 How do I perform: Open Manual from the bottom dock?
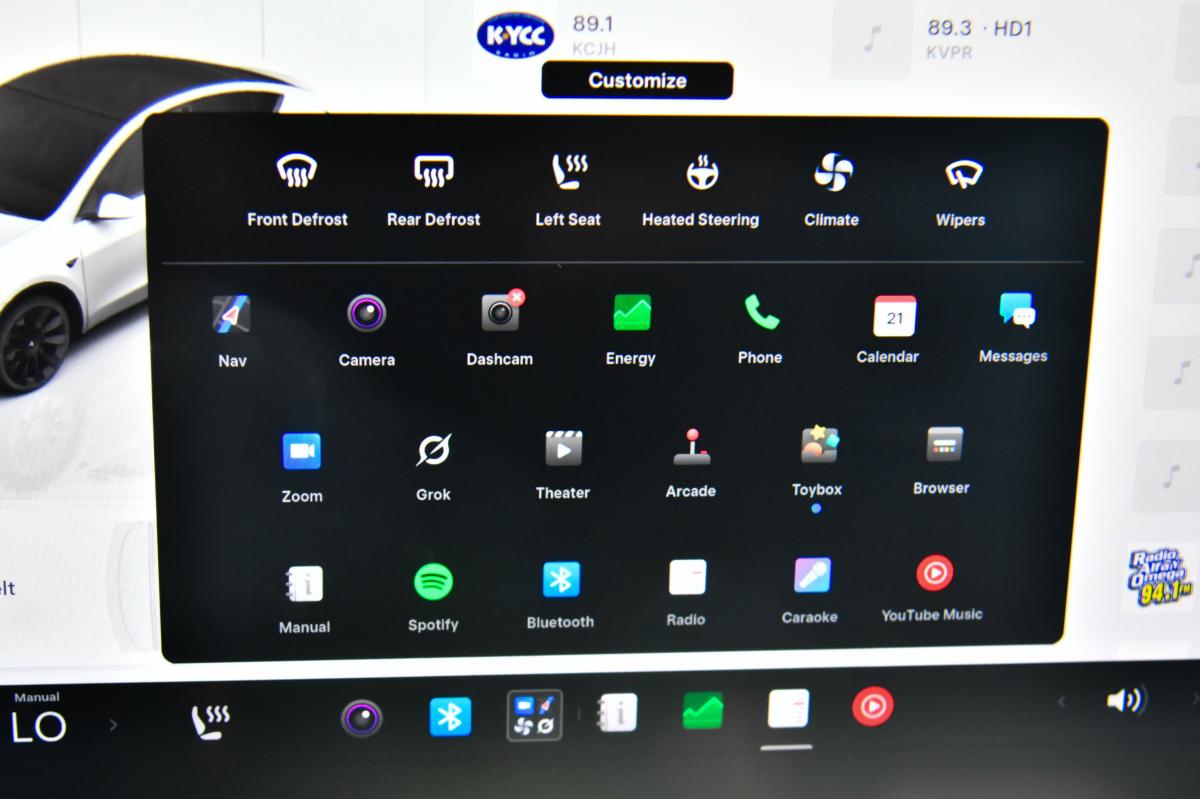(x=617, y=713)
